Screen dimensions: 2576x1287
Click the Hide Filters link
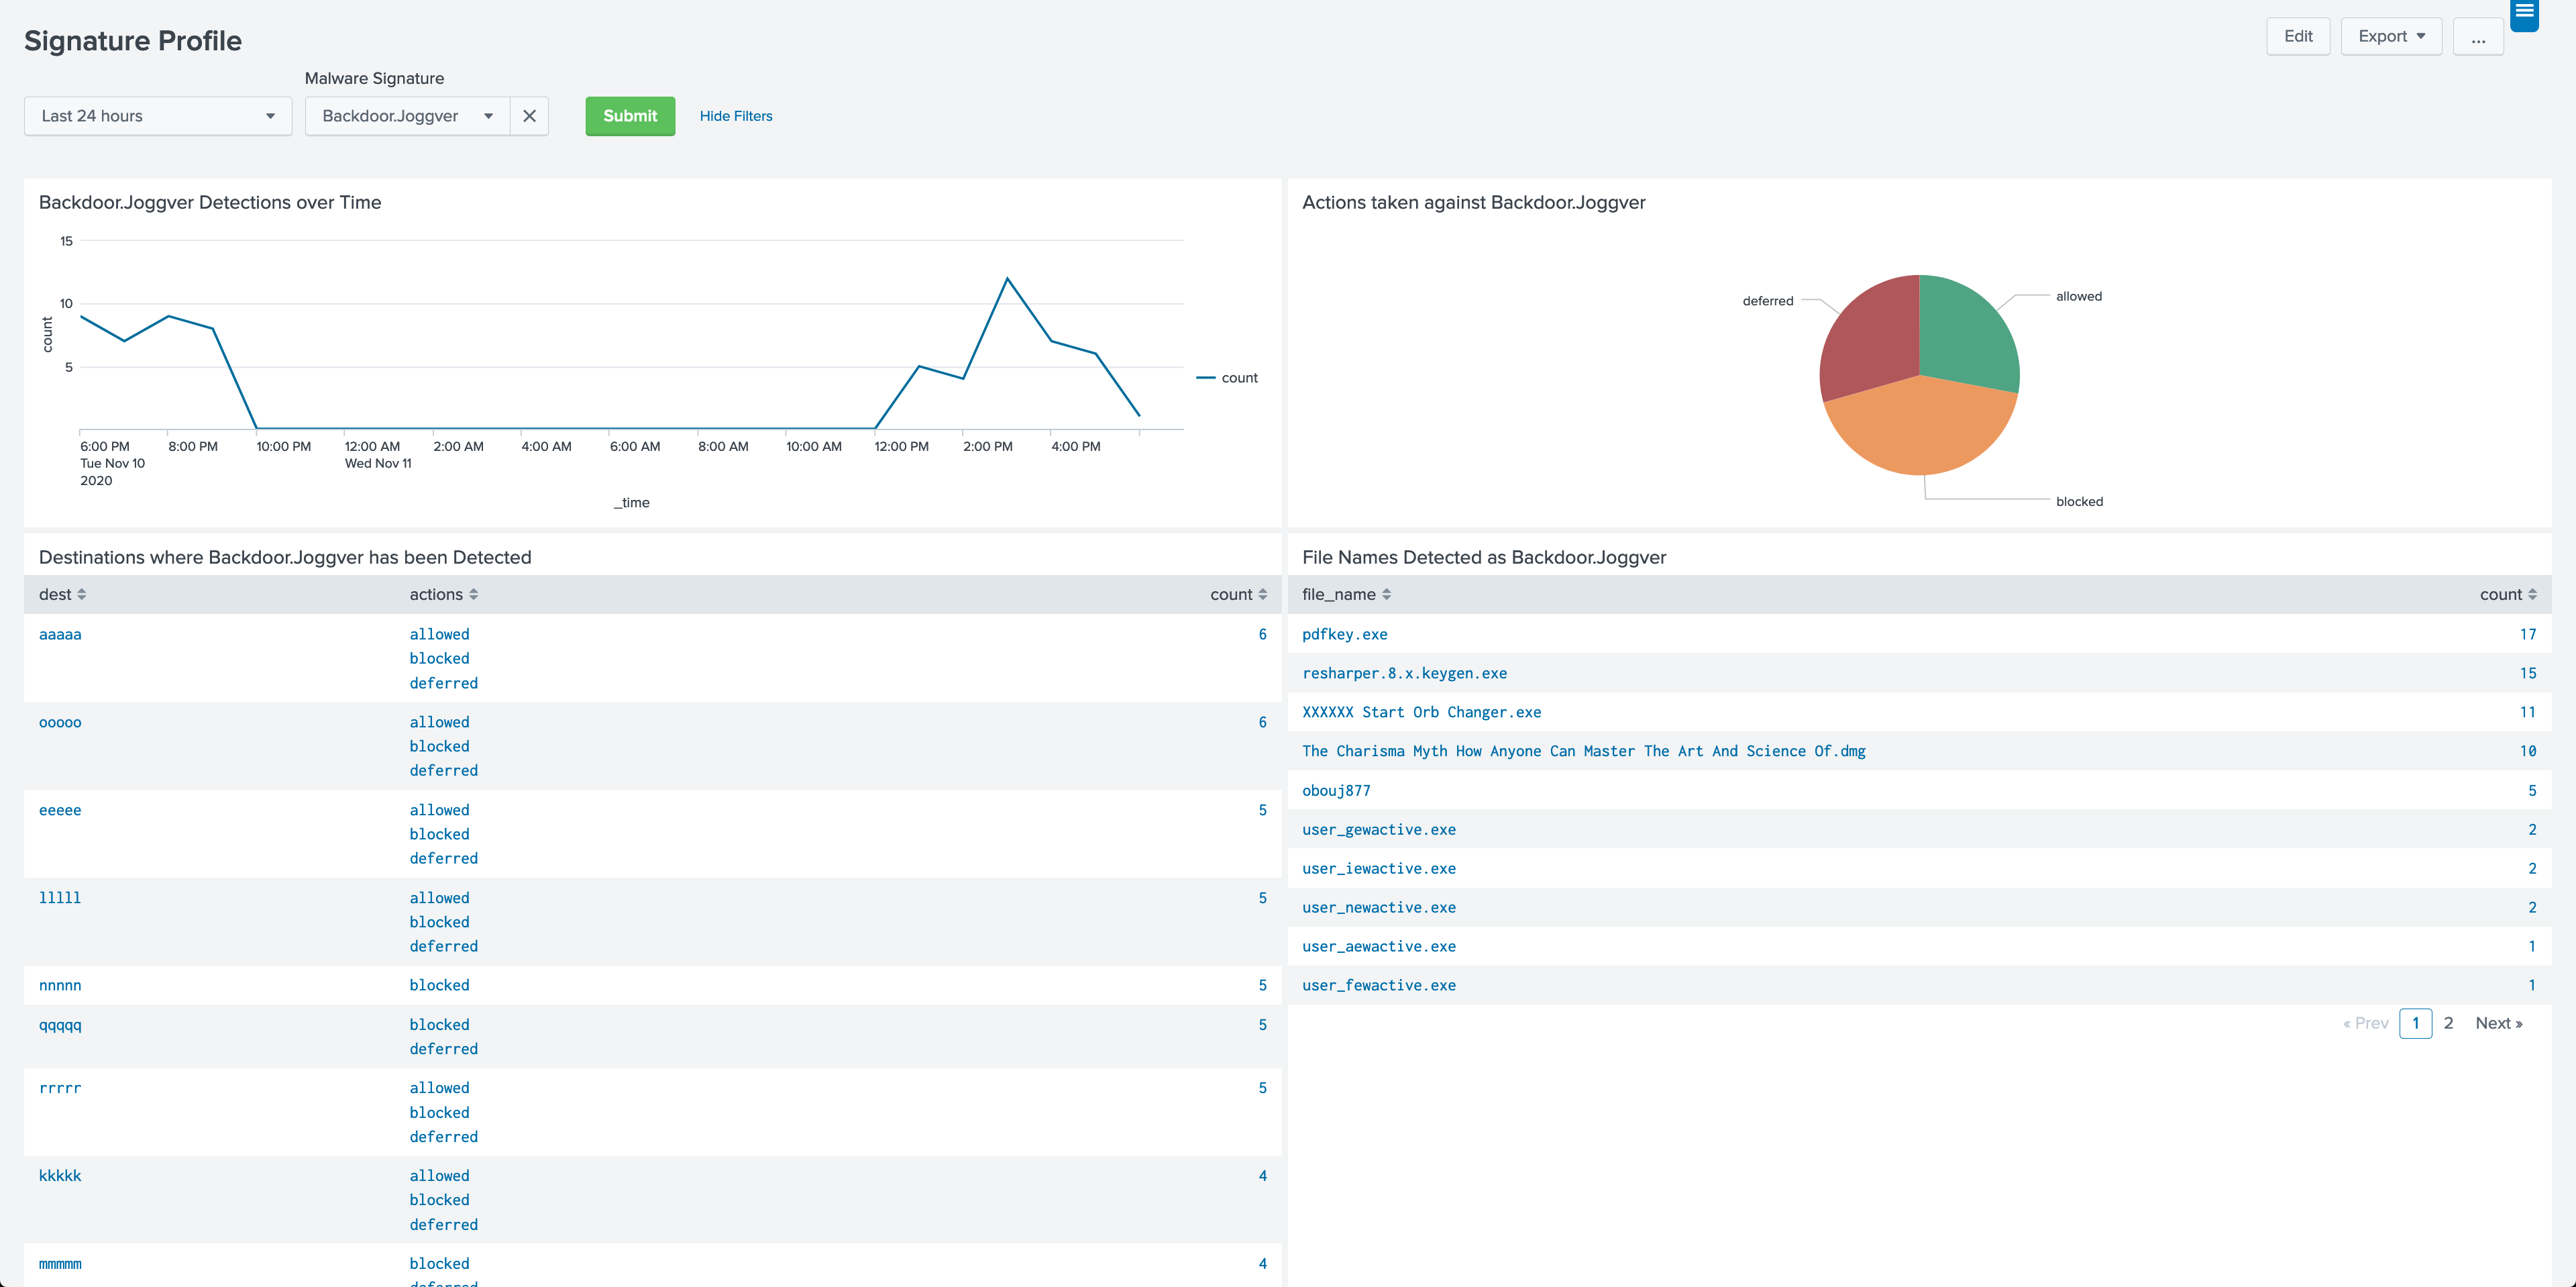tap(735, 116)
